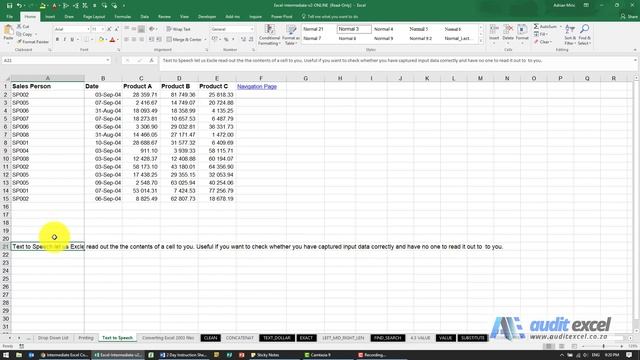
Task: Decrease font size
Action: pos(116,29)
